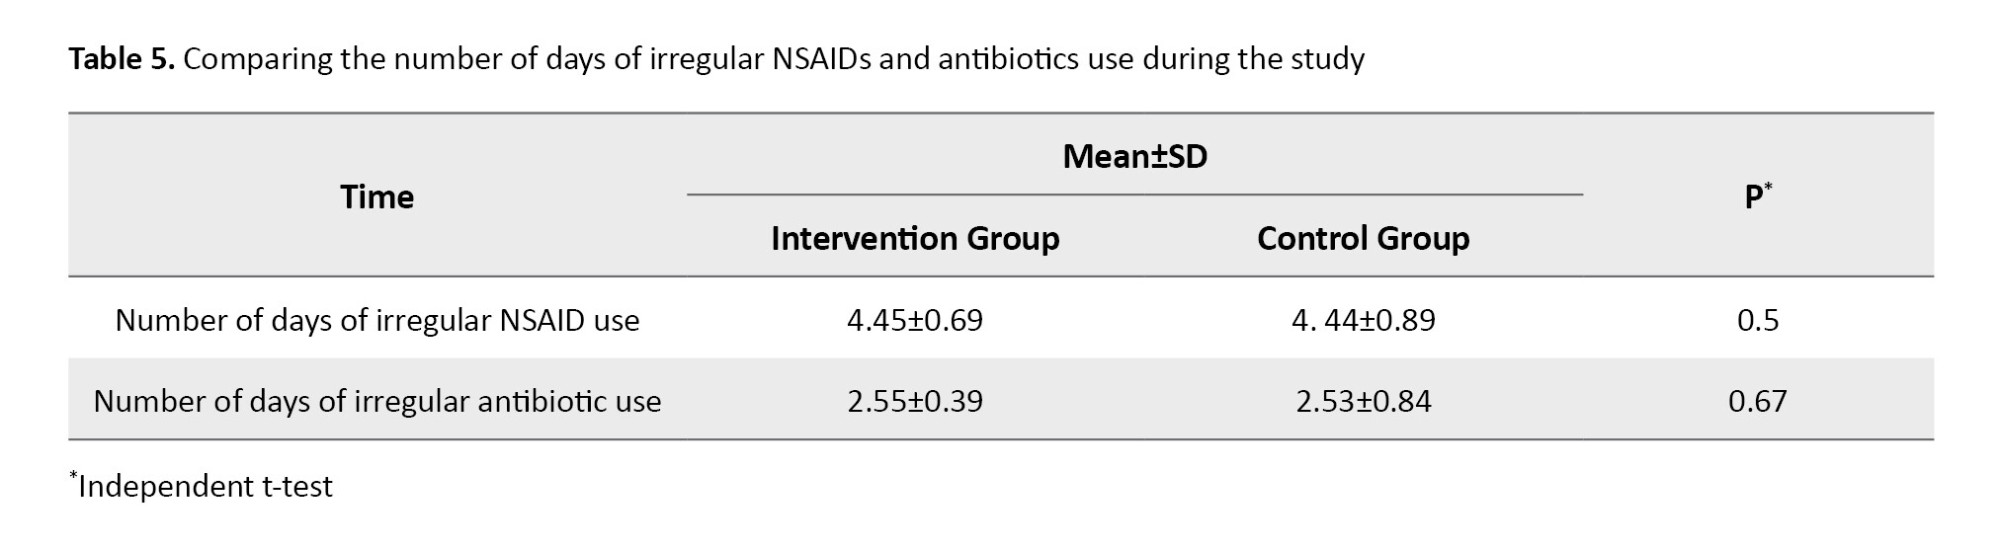
Task: Select the 4. 44±0.89 control value
Action: coord(1362,321)
